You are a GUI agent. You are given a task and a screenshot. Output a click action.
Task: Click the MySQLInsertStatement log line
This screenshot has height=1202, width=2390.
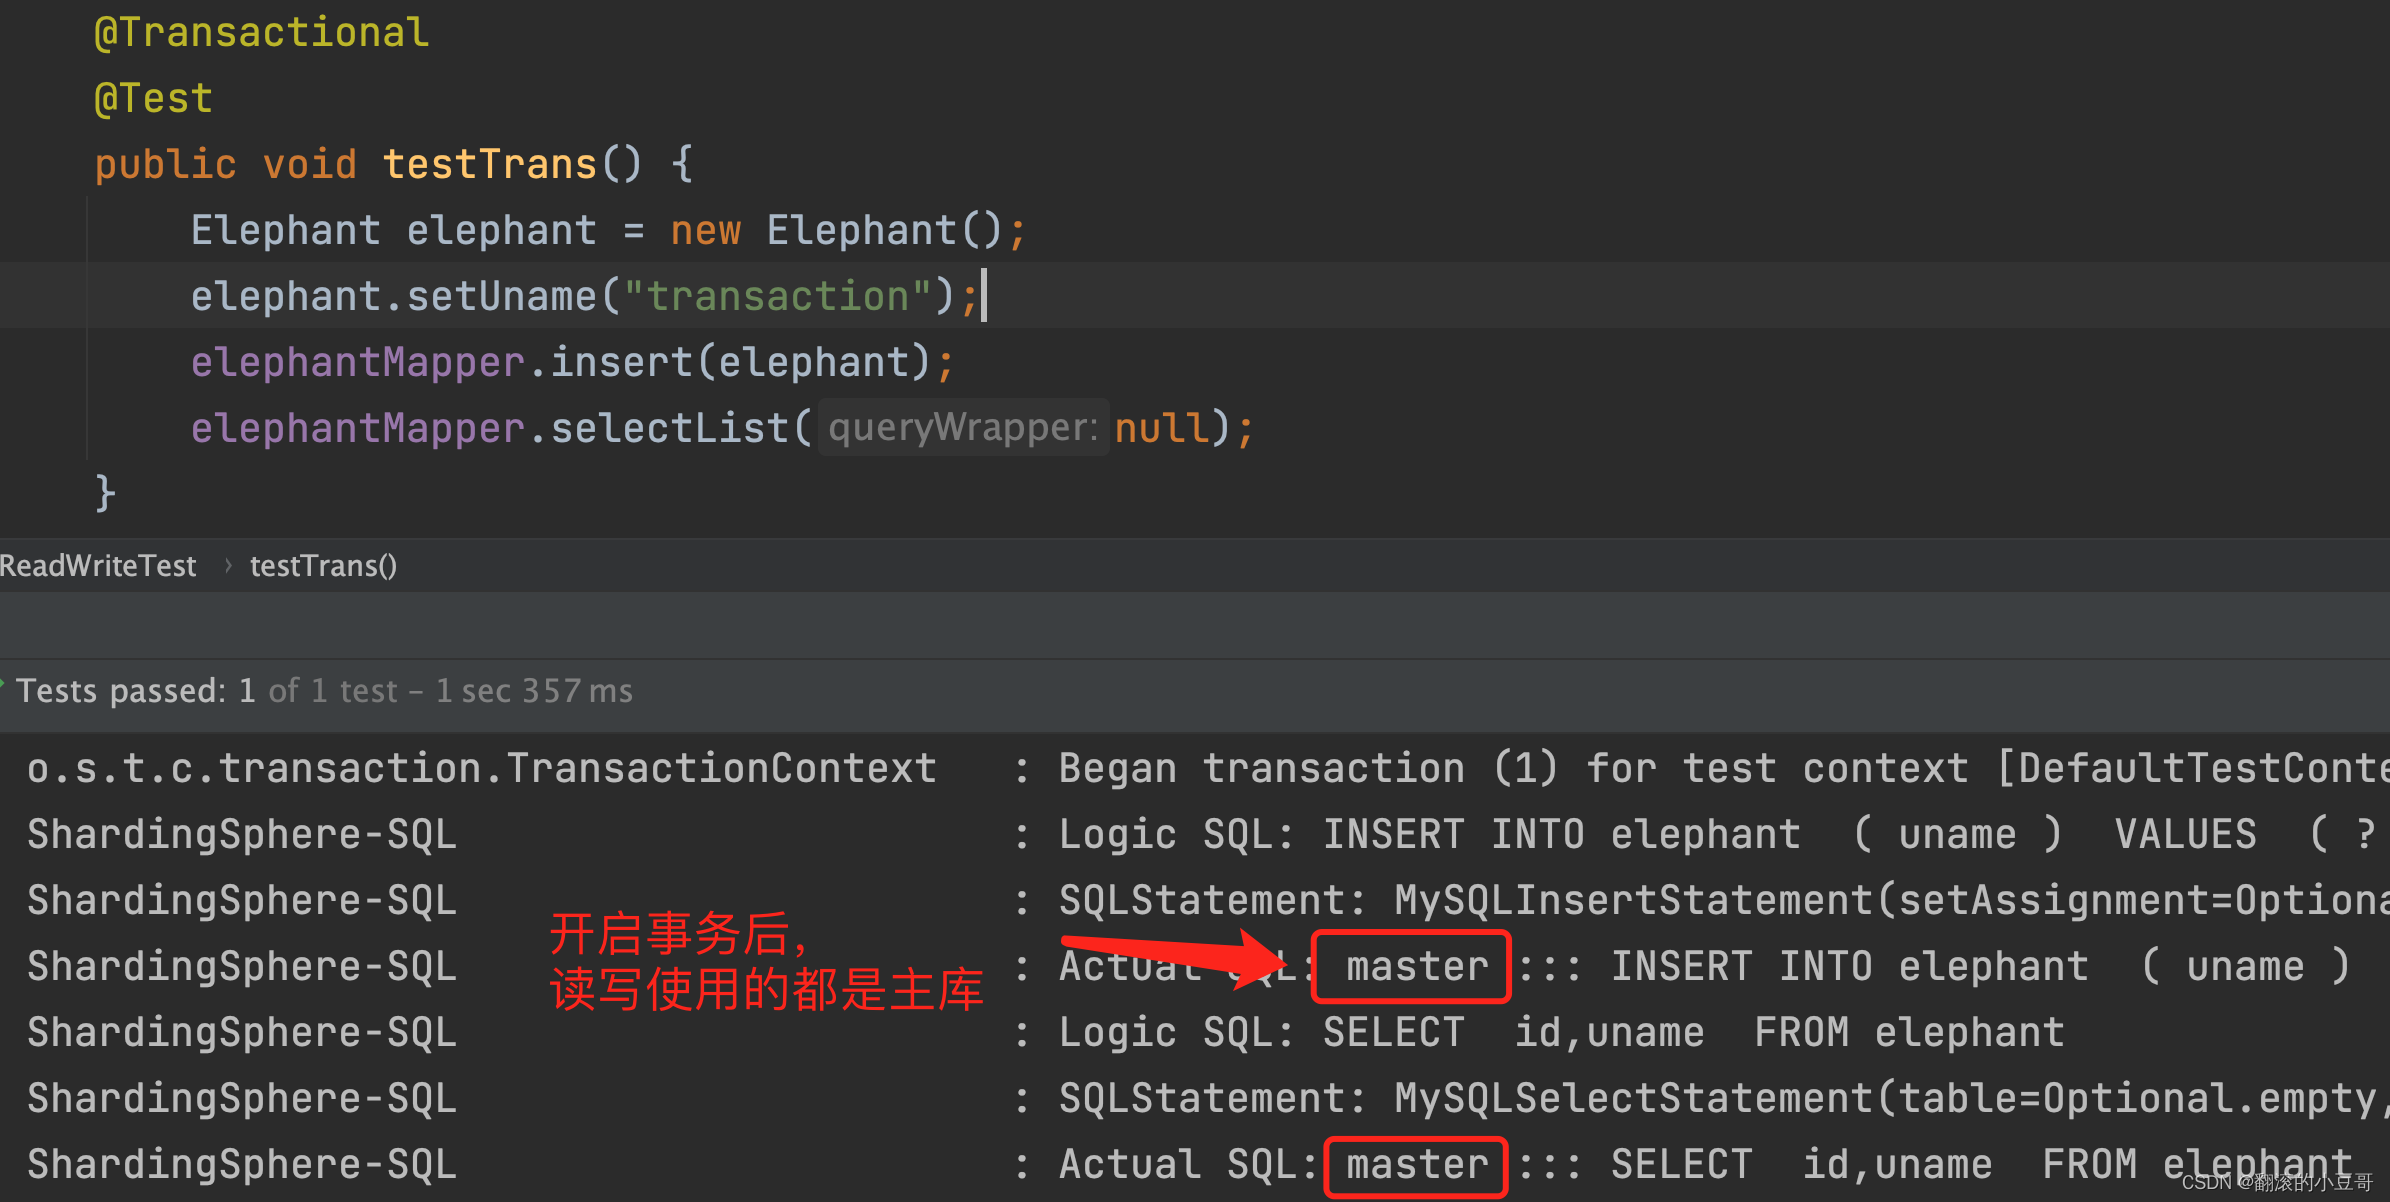click(1208, 901)
